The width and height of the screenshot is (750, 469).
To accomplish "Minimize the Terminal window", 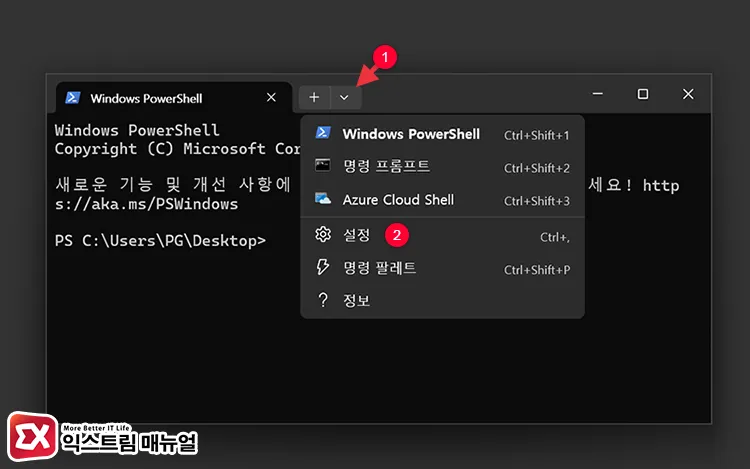I will (597, 94).
